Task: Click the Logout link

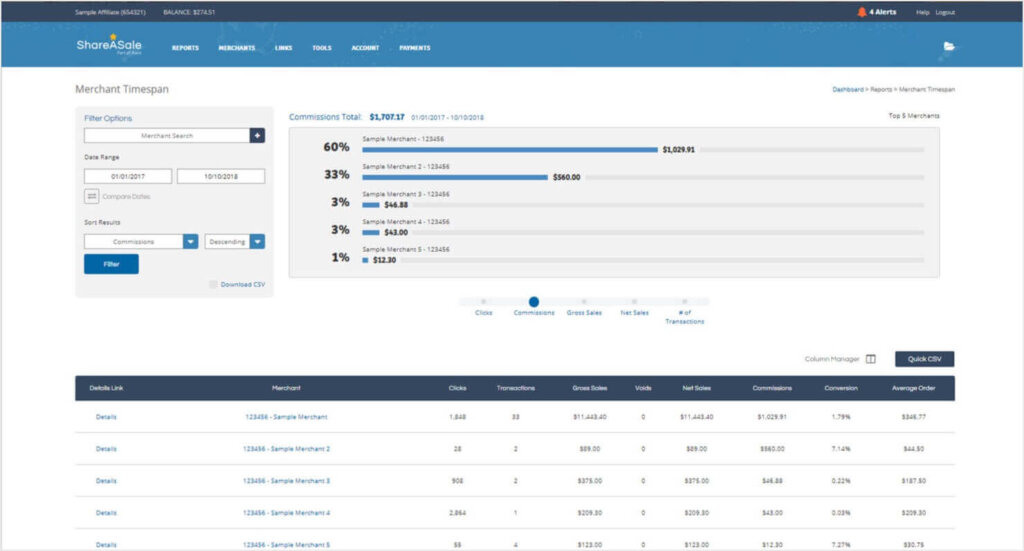Action: pos(945,12)
